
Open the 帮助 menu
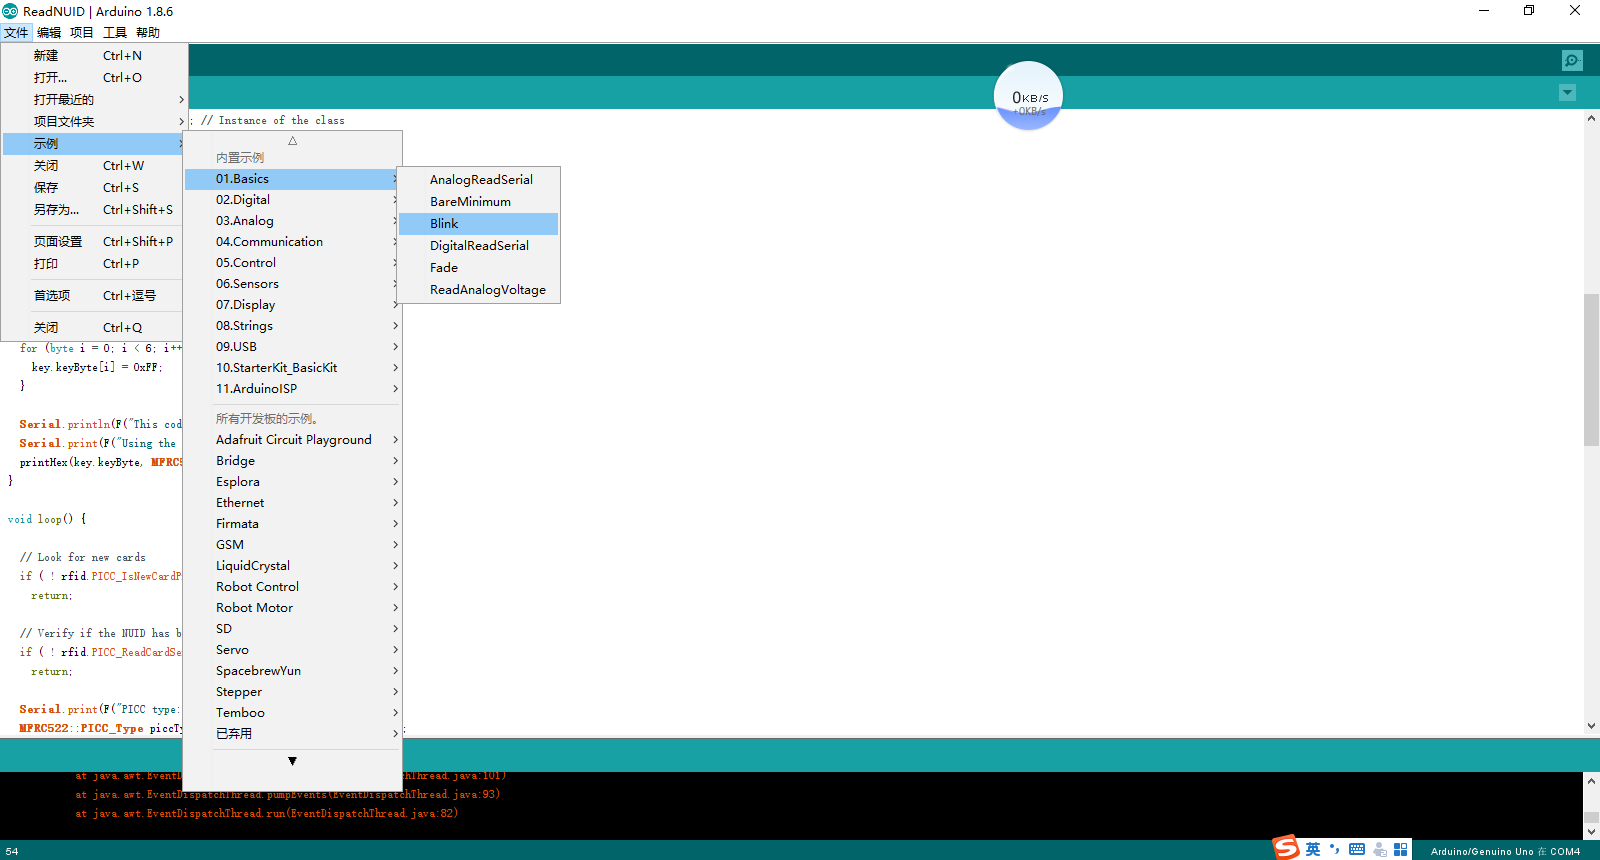(x=148, y=33)
